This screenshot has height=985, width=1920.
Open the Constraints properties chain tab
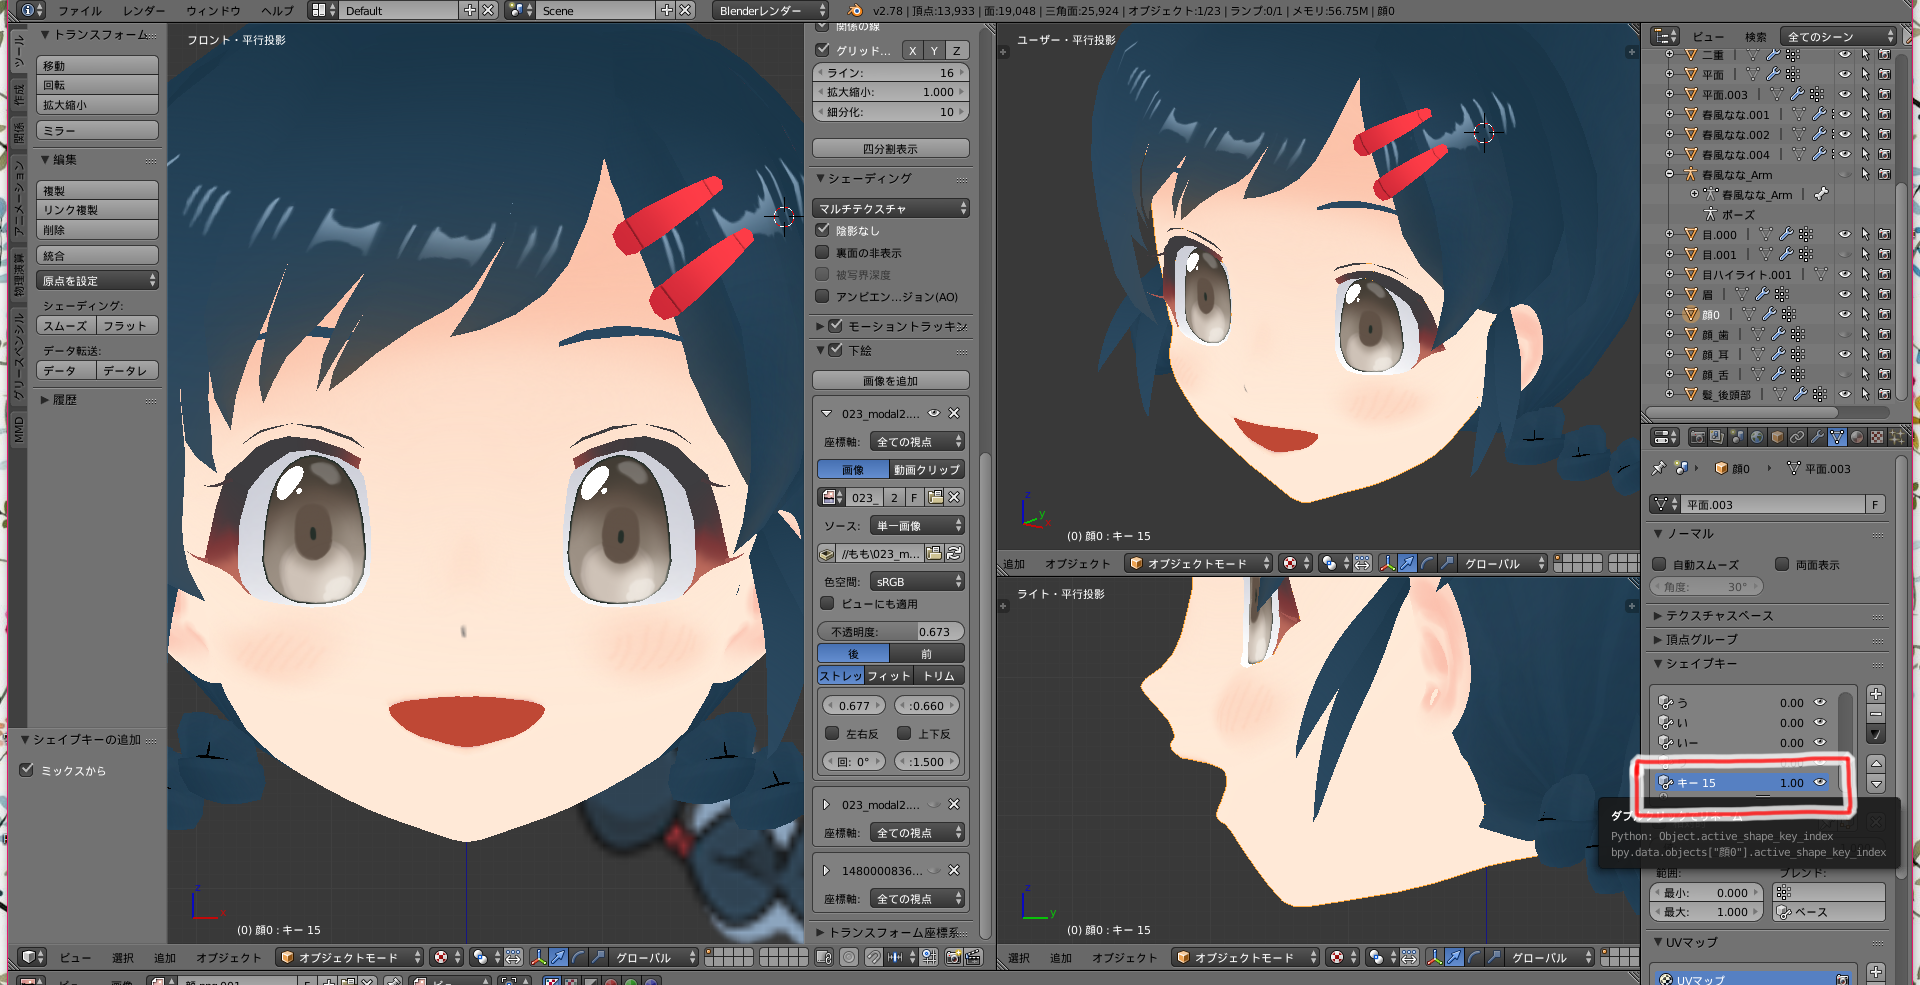(1797, 437)
